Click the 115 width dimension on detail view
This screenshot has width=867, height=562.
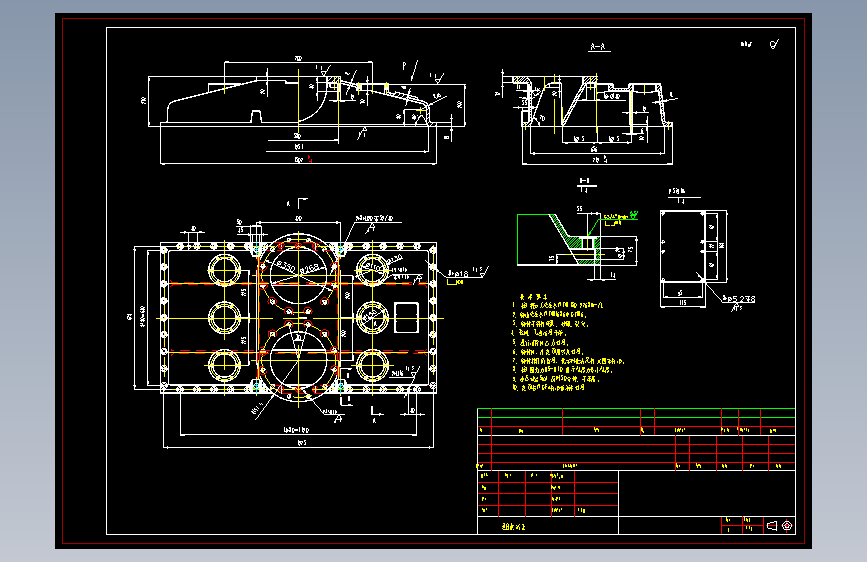click(x=683, y=303)
